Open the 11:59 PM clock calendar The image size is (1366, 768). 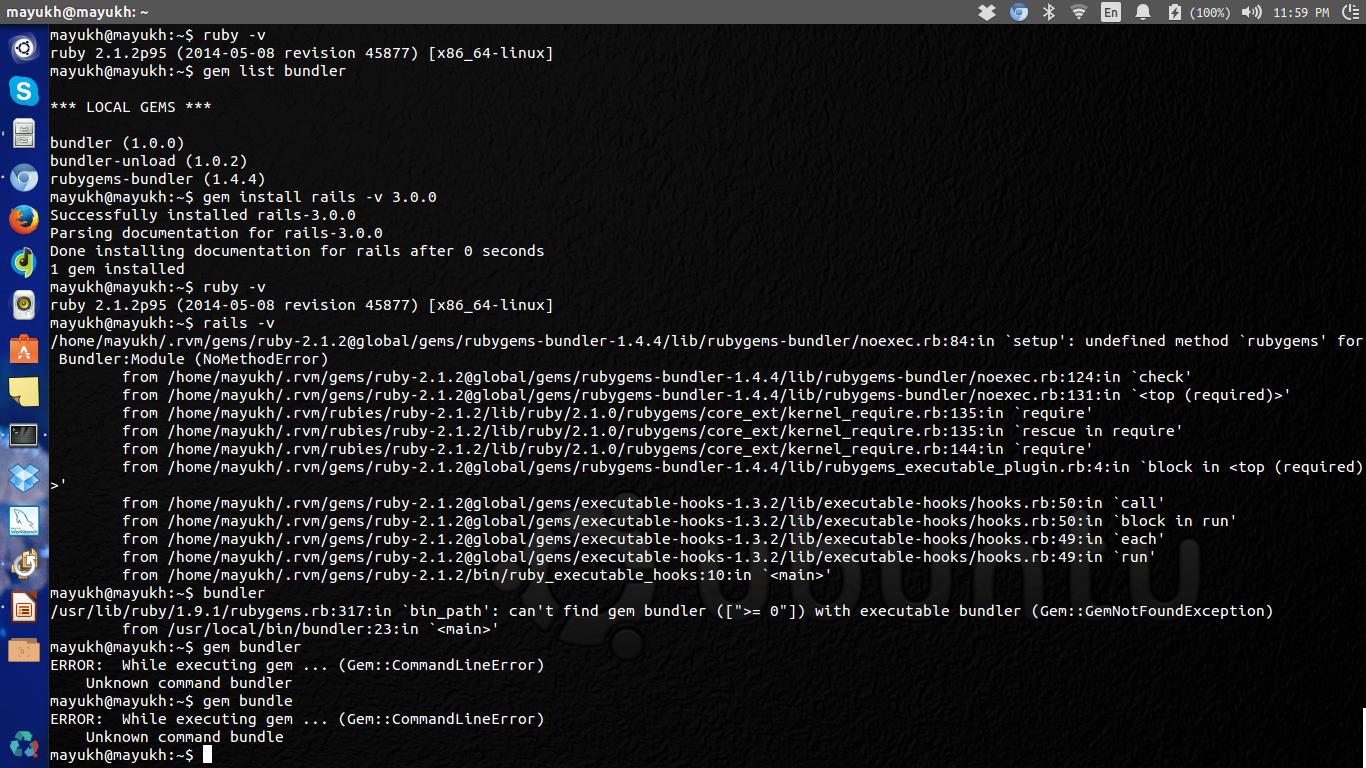click(x=1301, y=12)
